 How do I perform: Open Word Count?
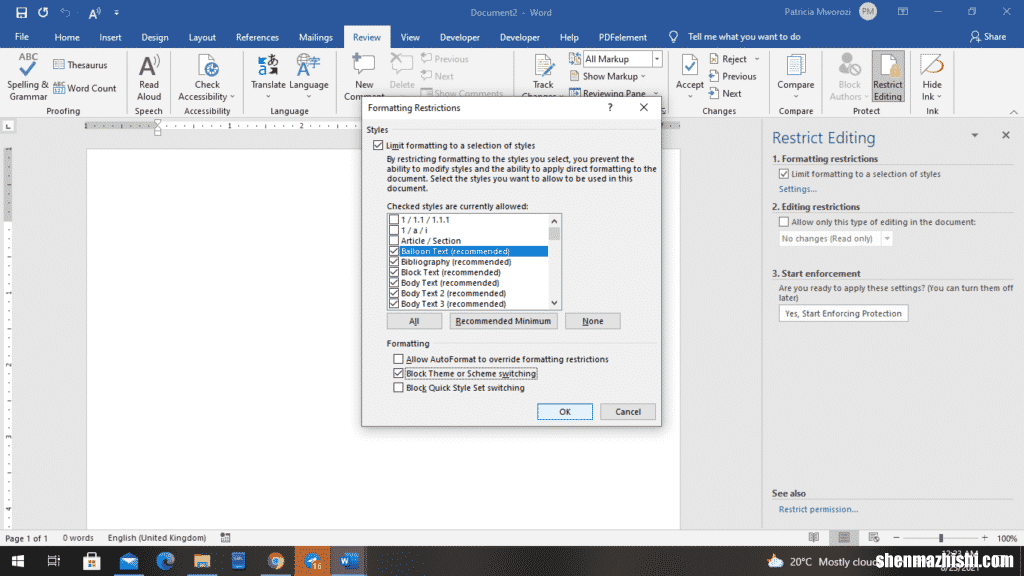pyautogui.click(x=85, y=88)
